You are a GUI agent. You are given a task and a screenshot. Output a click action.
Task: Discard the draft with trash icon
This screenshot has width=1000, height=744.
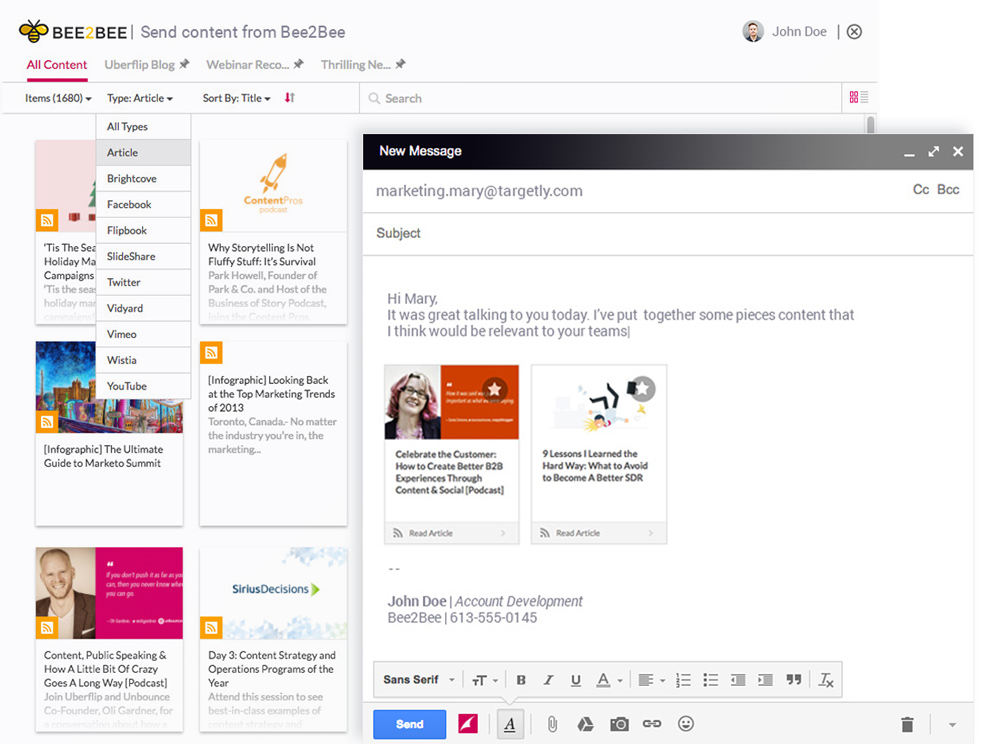click(x=907, y=724)
